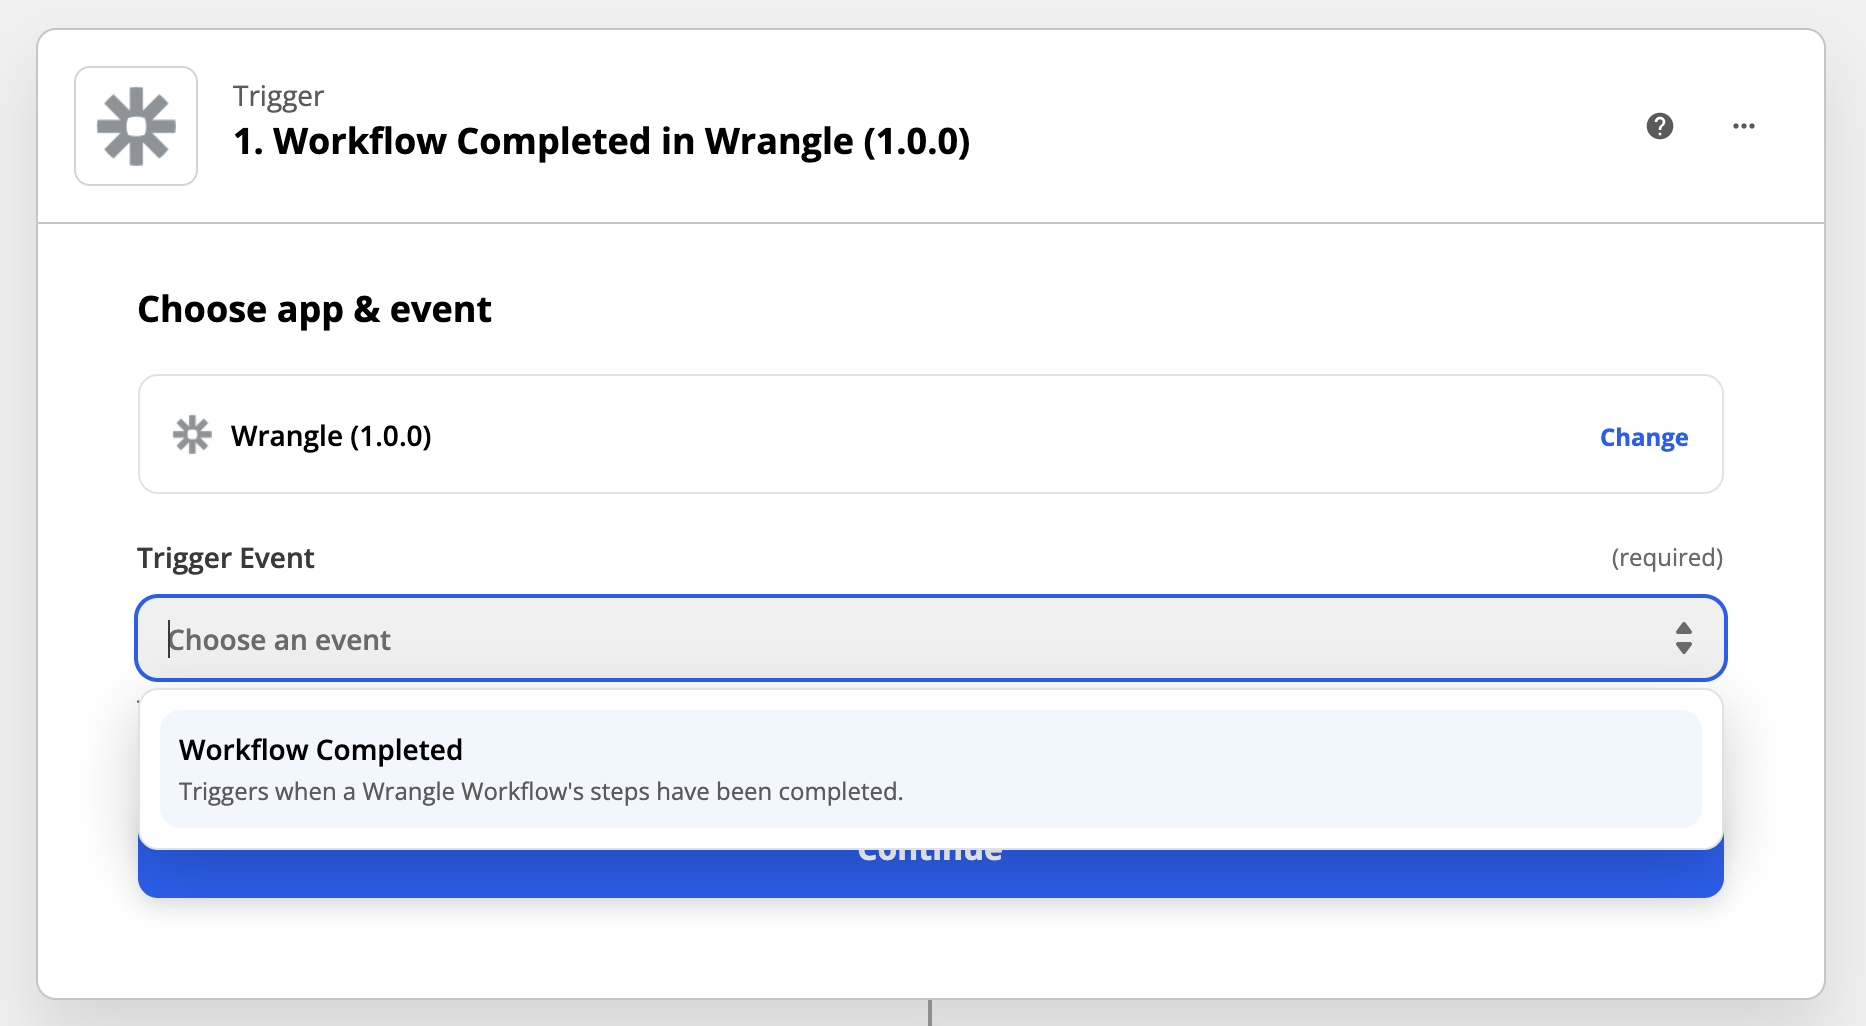Screen dimensions: 1866x1026
Task: Click the blank header area beside the title
Action: [x=1300, y=126]
